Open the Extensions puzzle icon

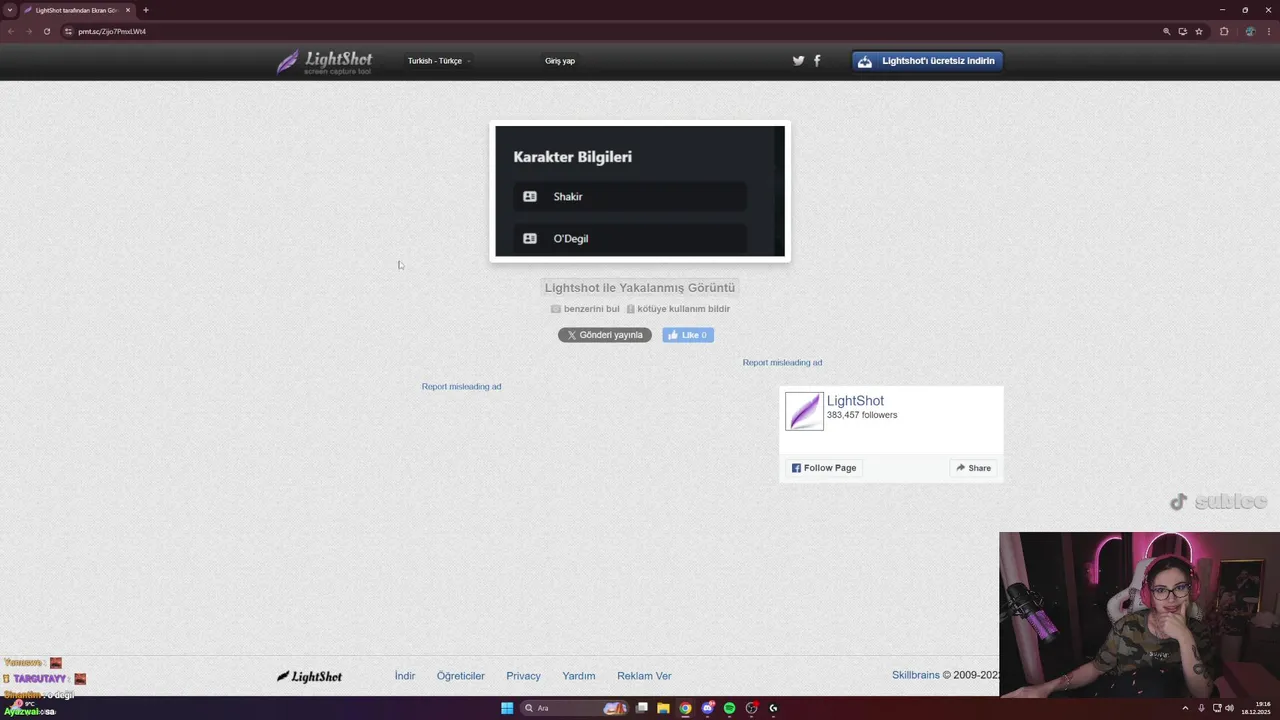click(x=1224, y=31)
